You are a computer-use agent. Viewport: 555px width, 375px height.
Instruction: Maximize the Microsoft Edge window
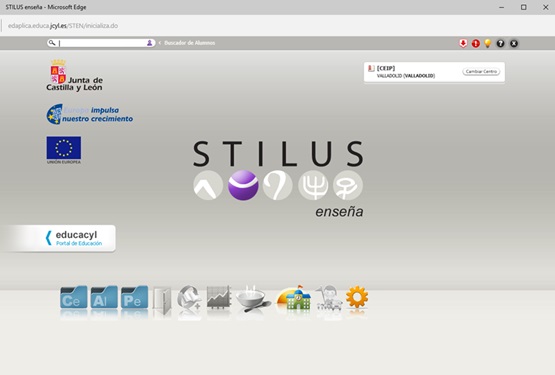click(x=523, y=7)
